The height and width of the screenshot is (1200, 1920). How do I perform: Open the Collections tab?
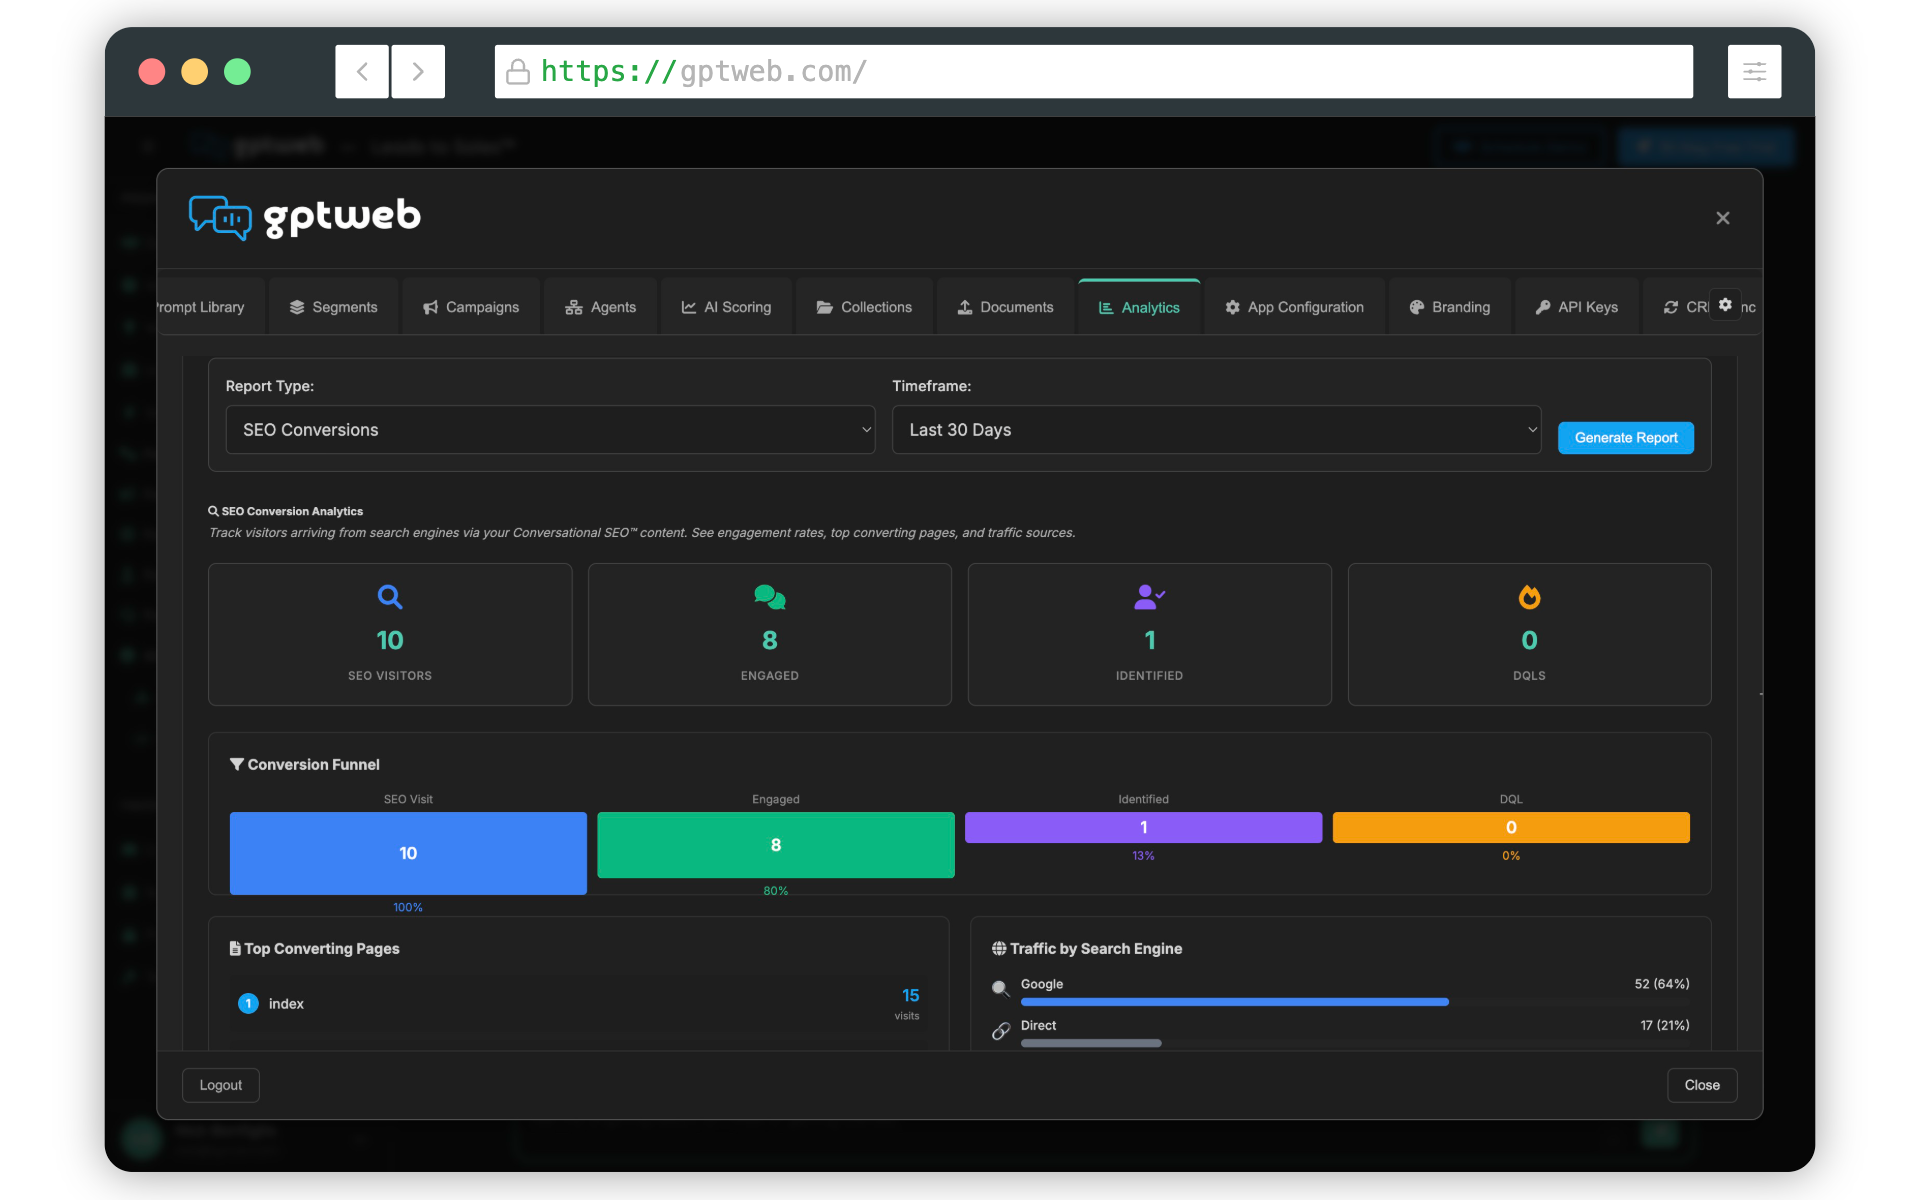tap(864, 307)
